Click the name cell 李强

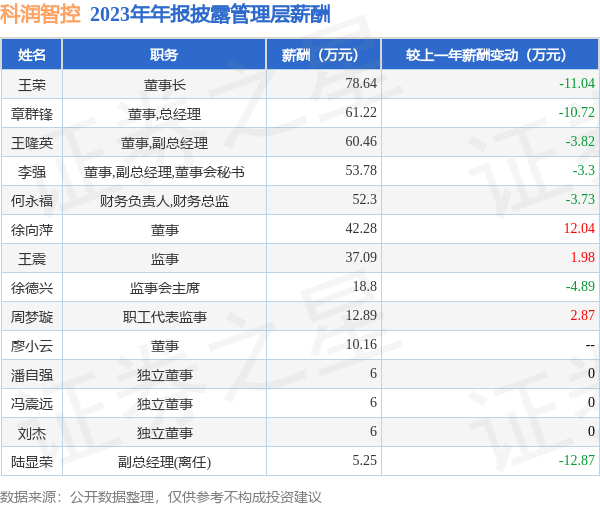pos(32,172)
